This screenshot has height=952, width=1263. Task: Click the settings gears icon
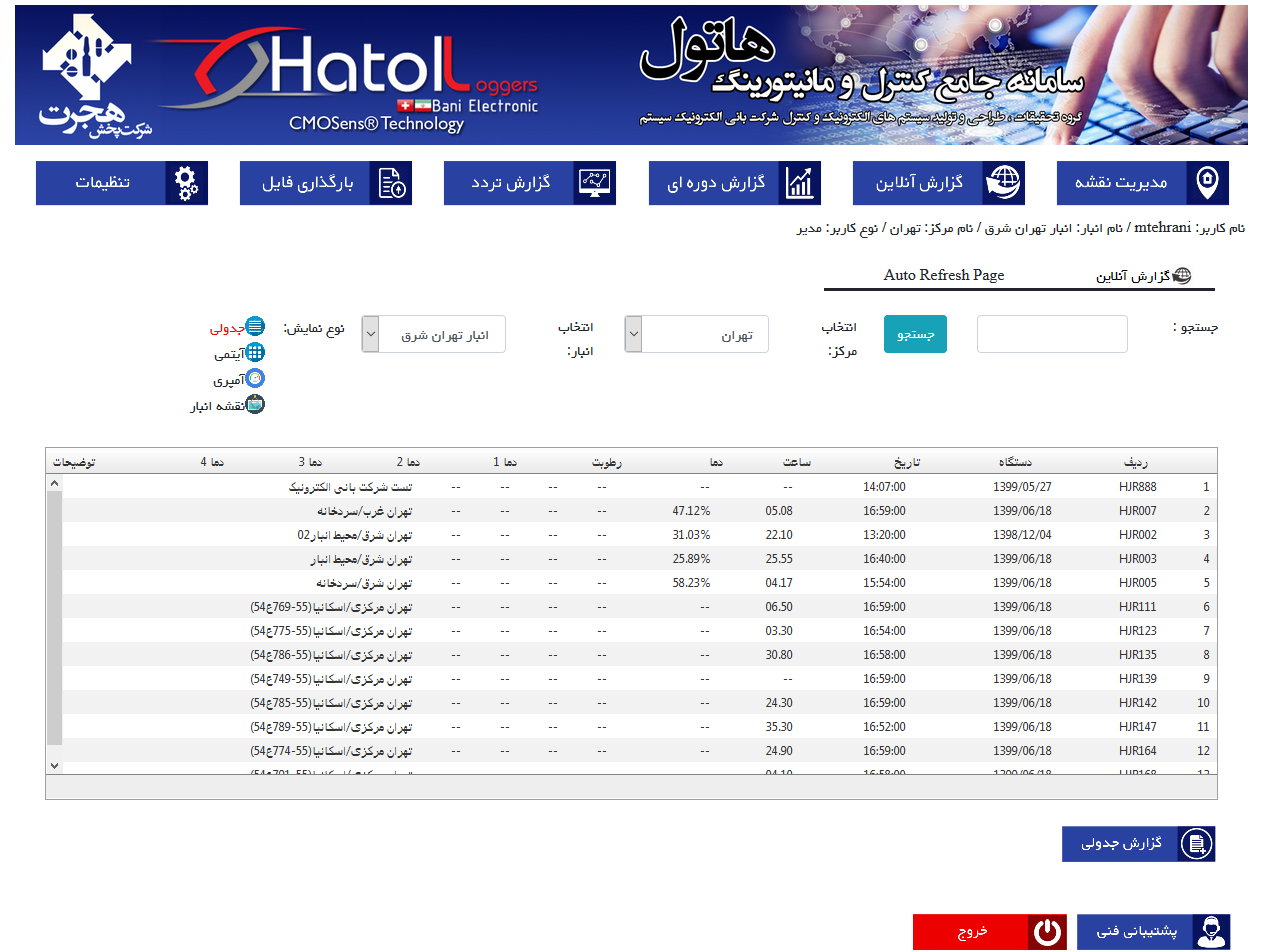point(187,183)
